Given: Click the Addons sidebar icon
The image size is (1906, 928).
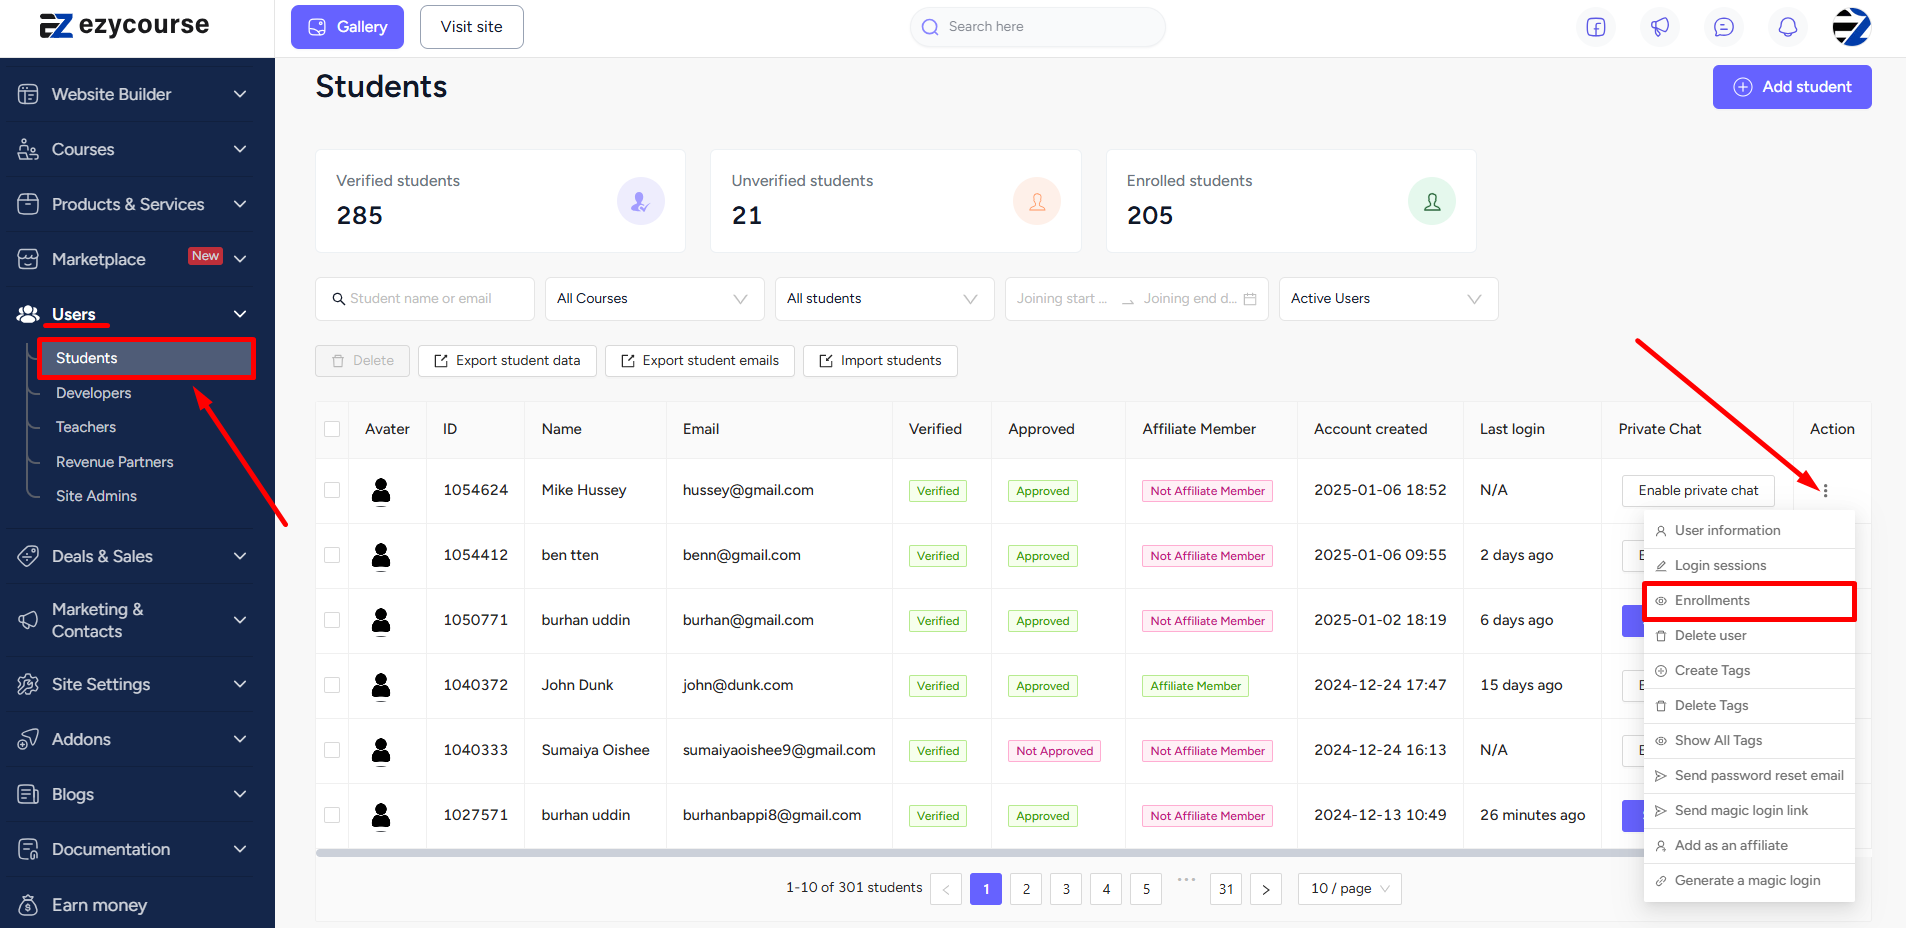Looking at the screenshot, I should point(28,739).
